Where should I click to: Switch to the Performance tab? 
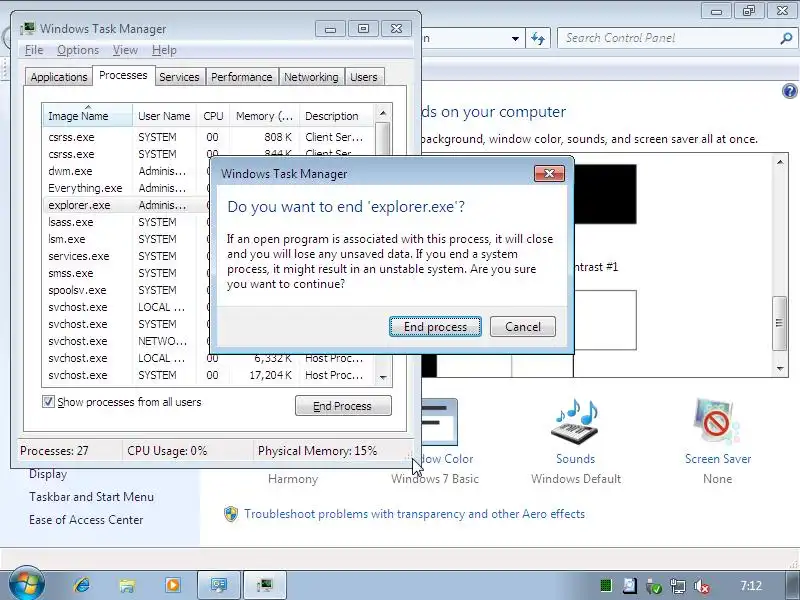click(242, 77)
